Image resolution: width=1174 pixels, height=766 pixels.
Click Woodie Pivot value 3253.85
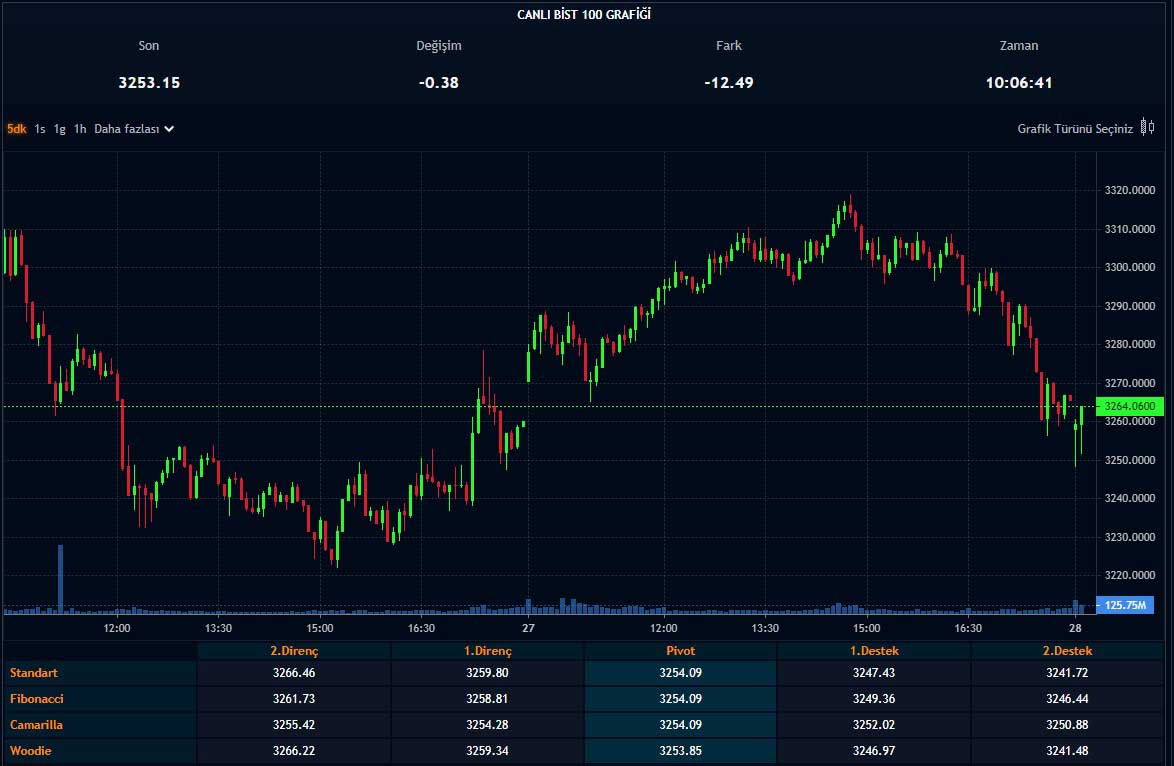click(x=681, y=750)
